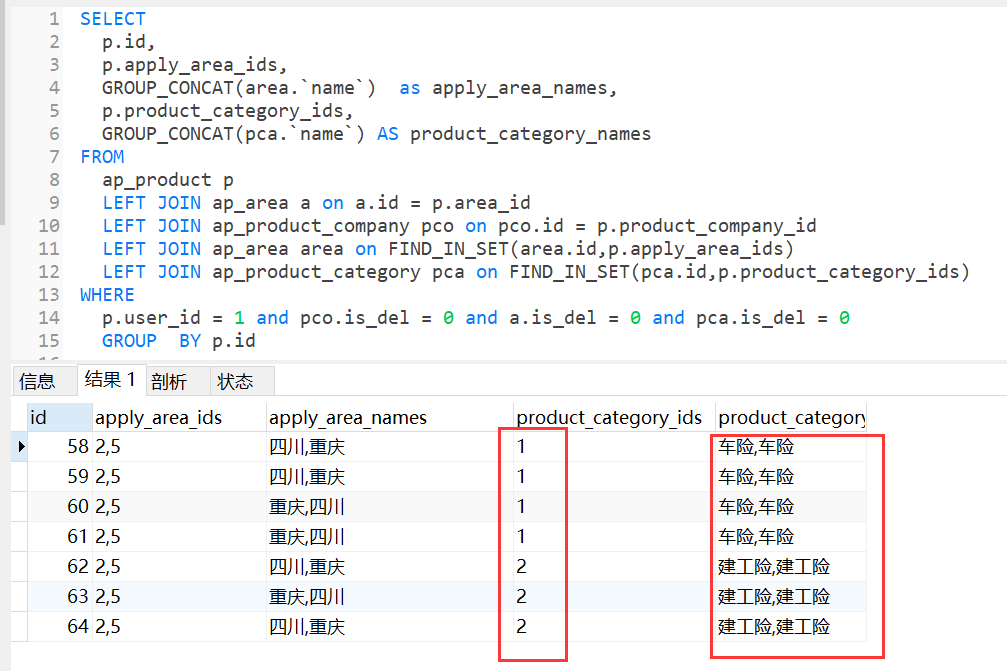Screen dimensions: 1007x671
Task: Click FIND_IN_SET on line 12
Action: coord(570,272)
